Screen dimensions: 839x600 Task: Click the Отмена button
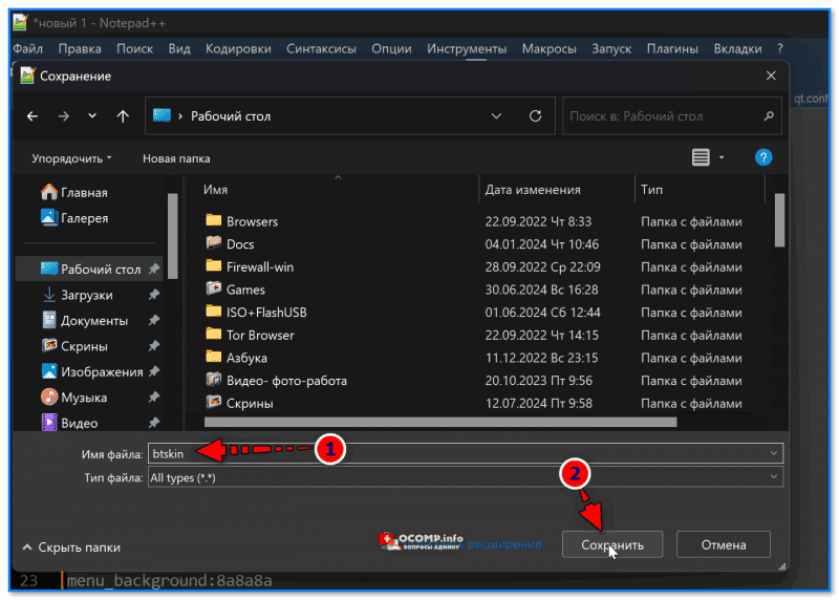pos(723,545)
